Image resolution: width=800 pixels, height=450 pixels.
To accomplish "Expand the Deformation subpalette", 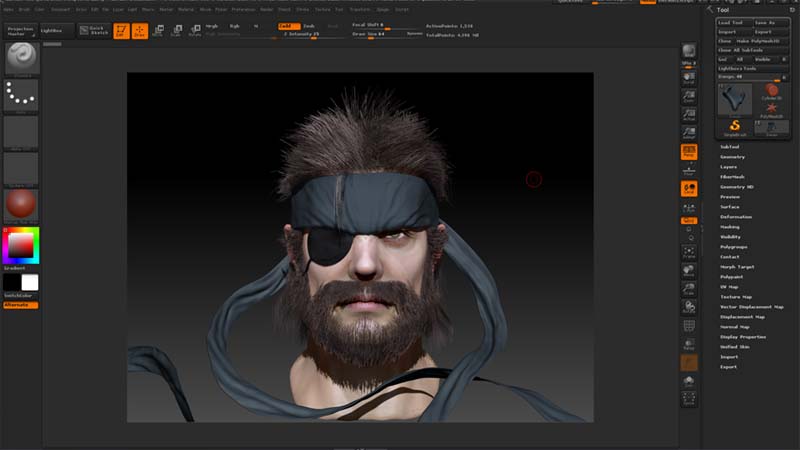I will 736,217.
